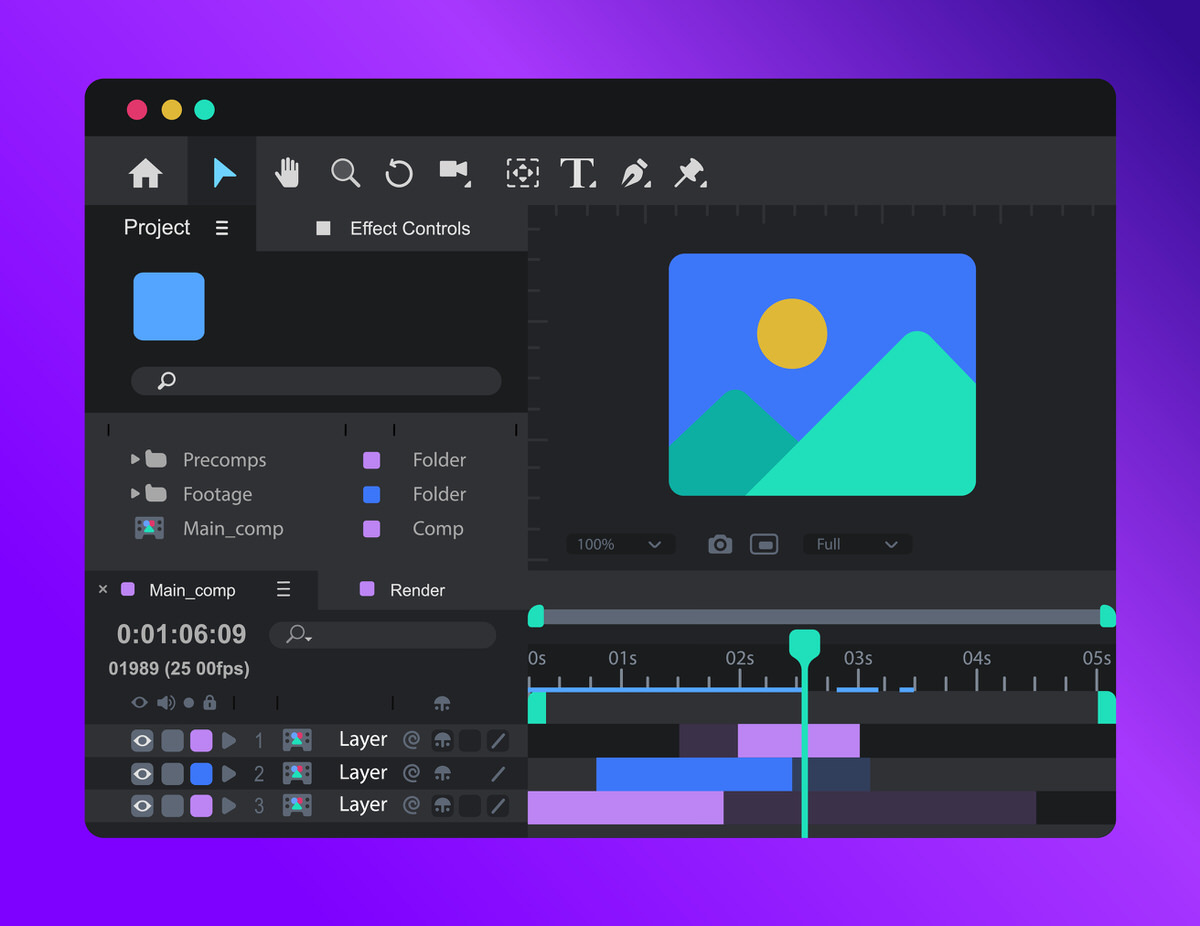Click the blue label swatch for Footage

(371, 494)
